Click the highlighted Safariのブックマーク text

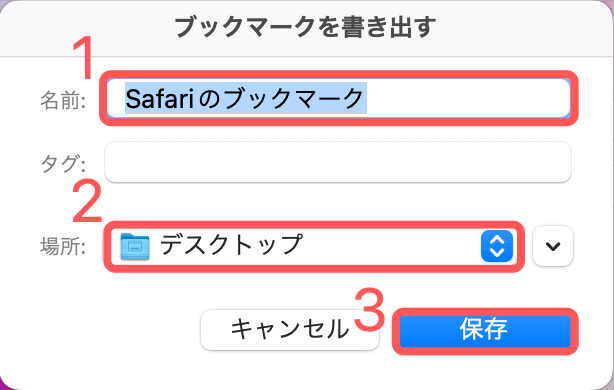coord(246,98)
